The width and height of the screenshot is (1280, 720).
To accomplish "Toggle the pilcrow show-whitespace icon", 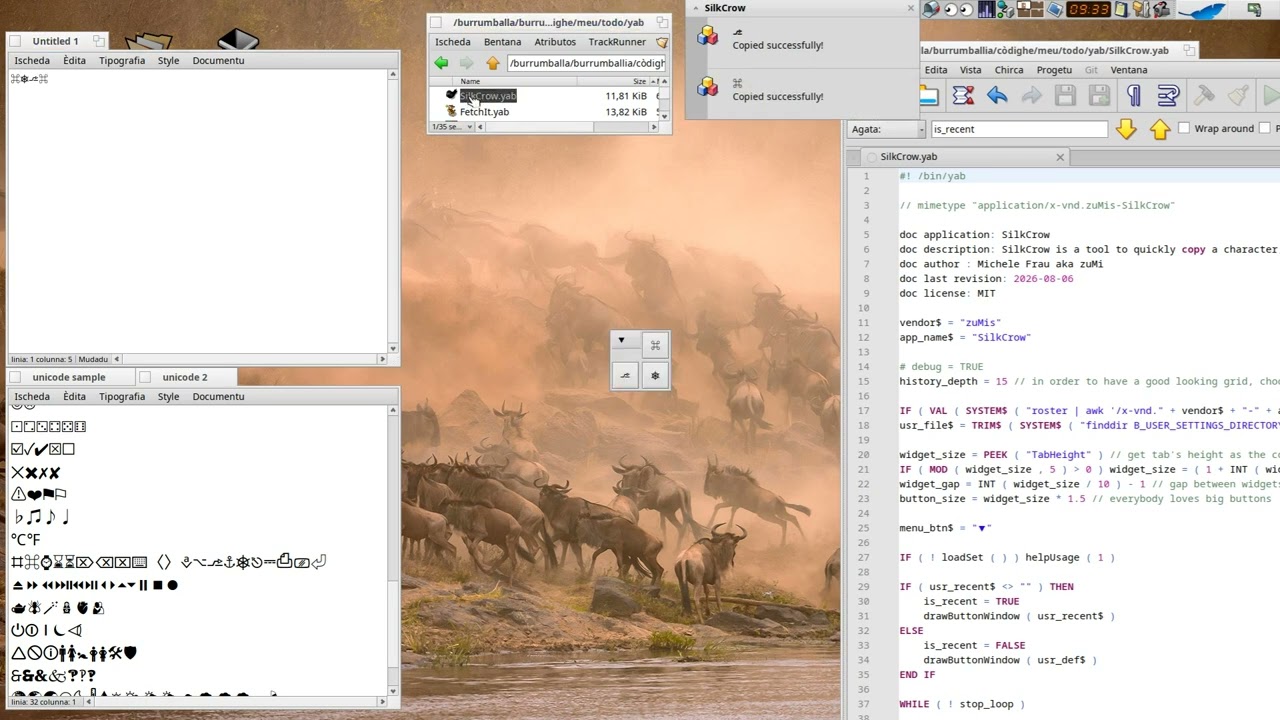I will pyautogui.click(x=1134, y=95).
